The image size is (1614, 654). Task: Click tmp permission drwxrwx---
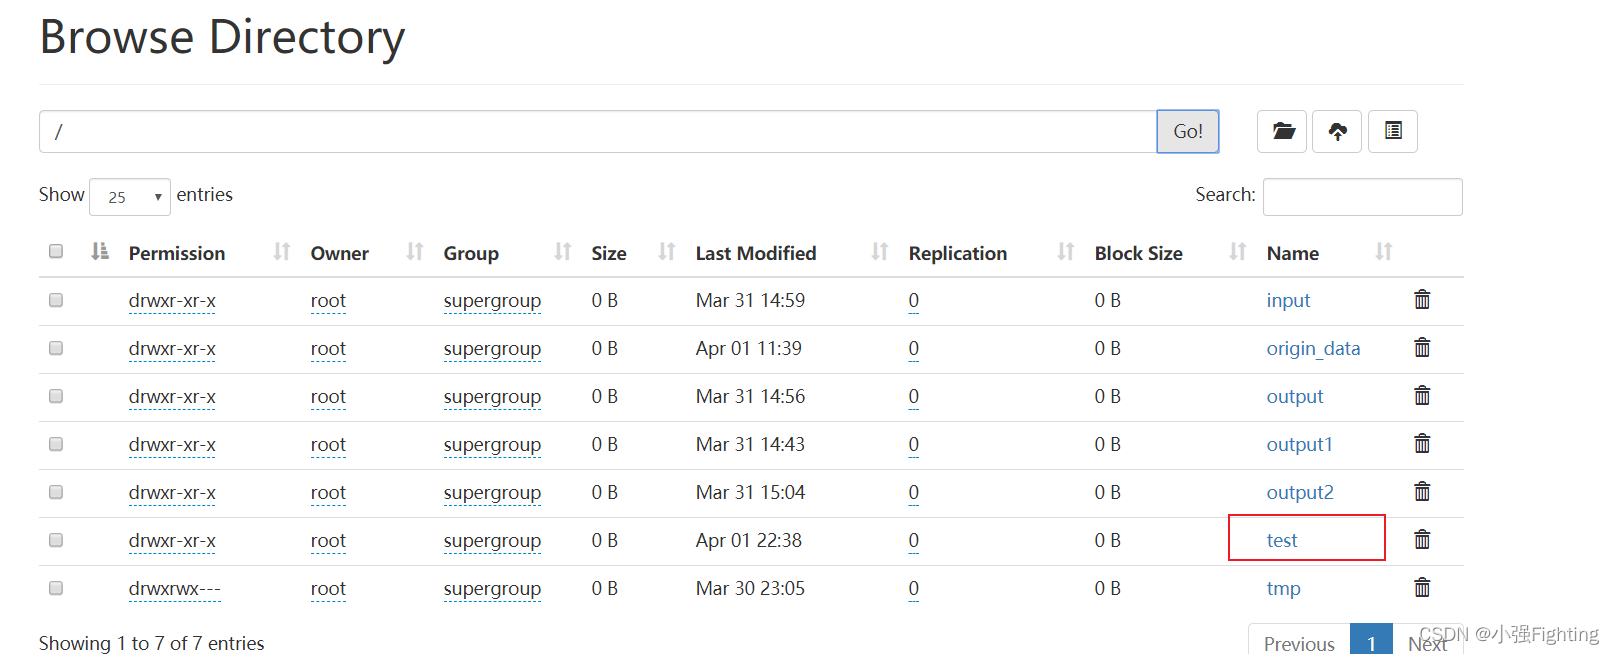click(174, 588)
